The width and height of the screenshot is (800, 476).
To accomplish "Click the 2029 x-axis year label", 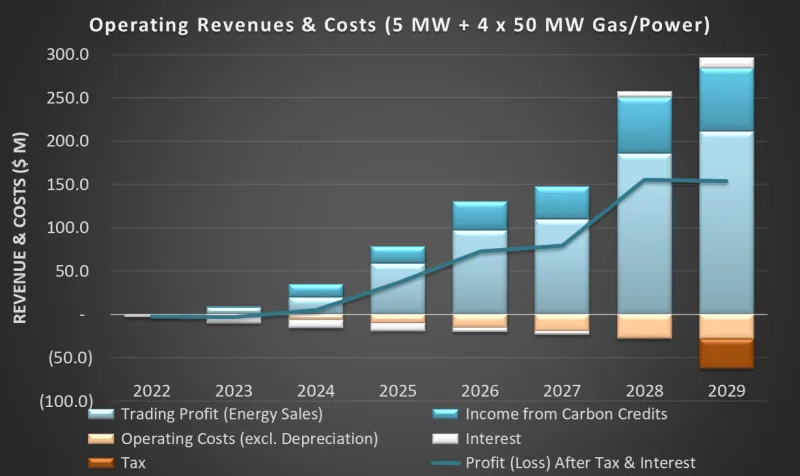I will point(727,391).
